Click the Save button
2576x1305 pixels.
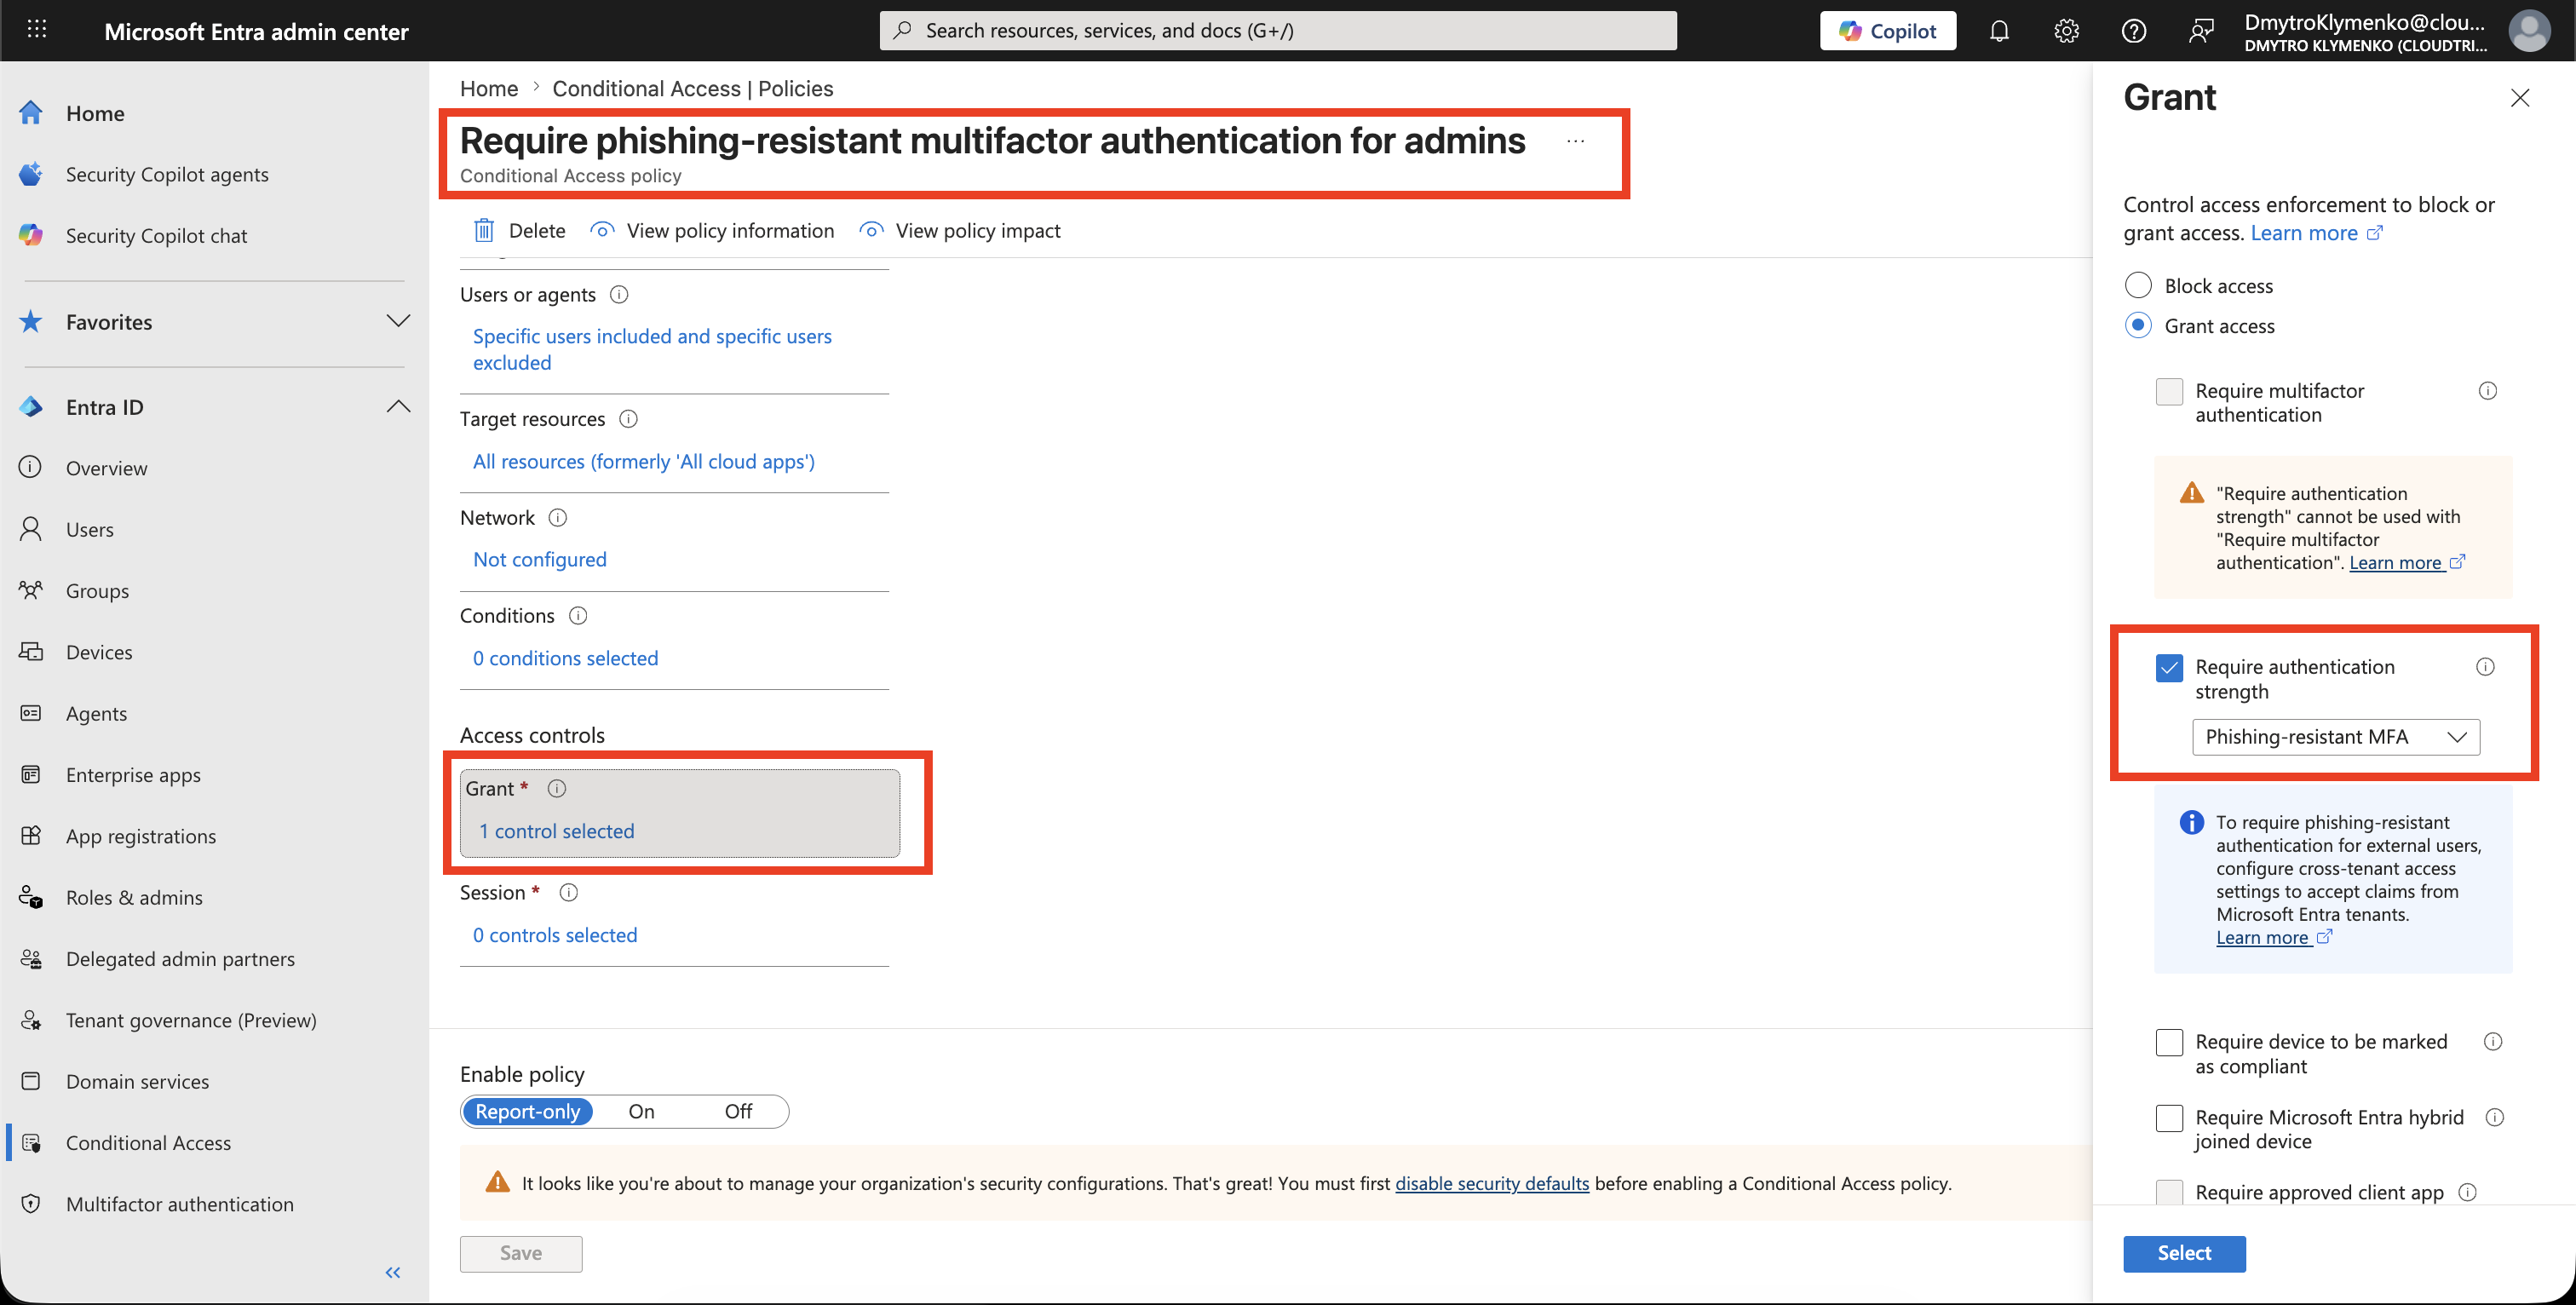click(x=521, y=1253)
